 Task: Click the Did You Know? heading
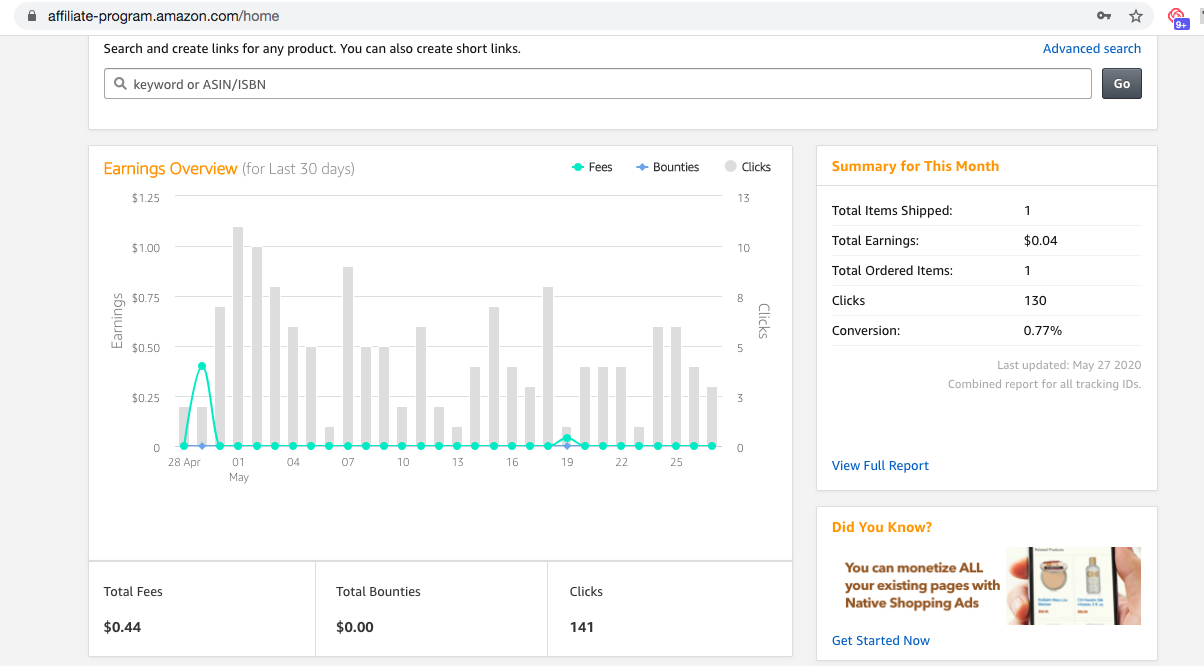click(882, 527)
